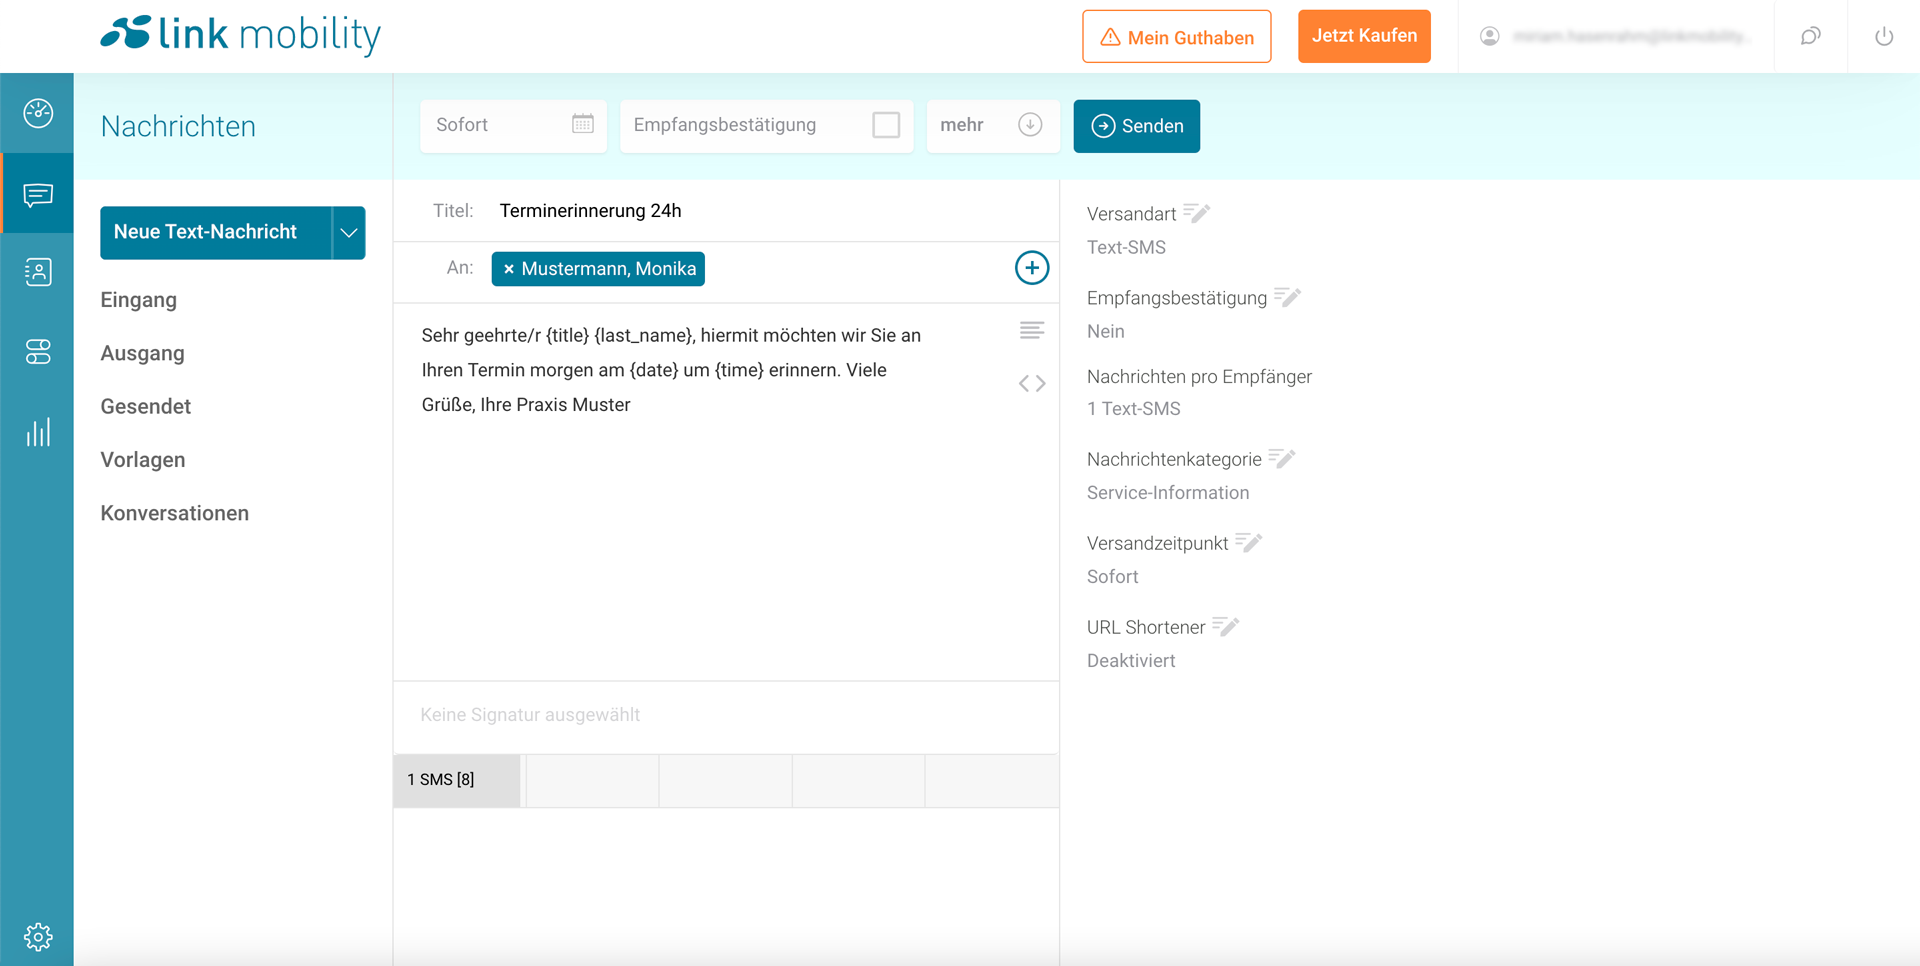This screenshot has height=966, width=1920.
Task: Click the Senden button
Action: pyautogui.click(x=1137, y=126)
